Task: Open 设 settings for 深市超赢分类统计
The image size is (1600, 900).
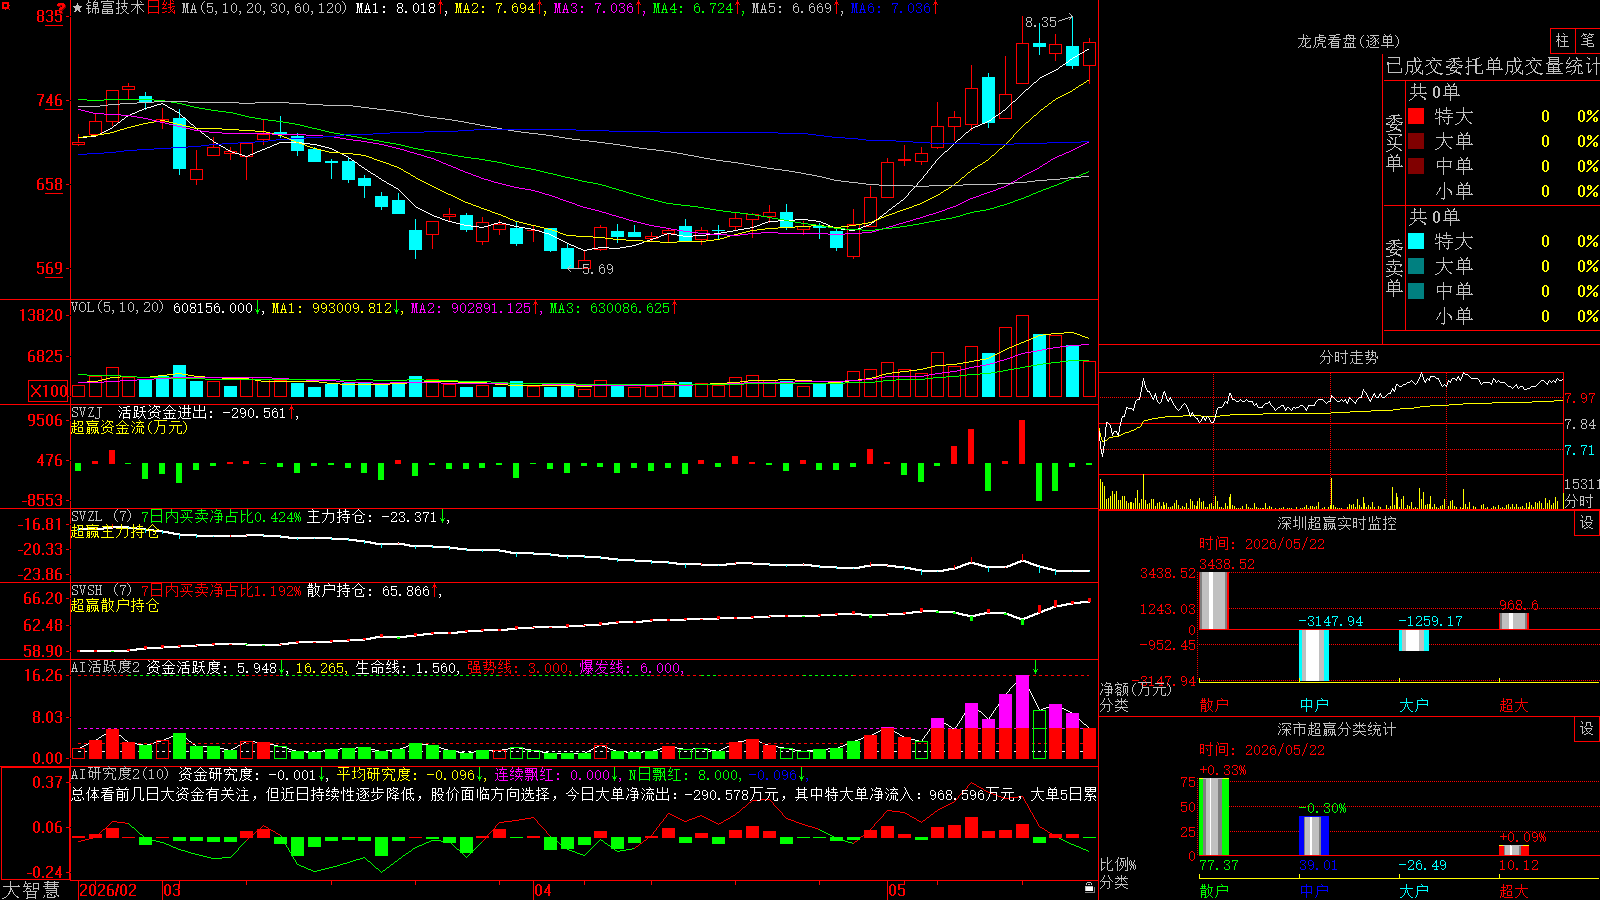Action: pyautogui.click(x=1587, y=729)
